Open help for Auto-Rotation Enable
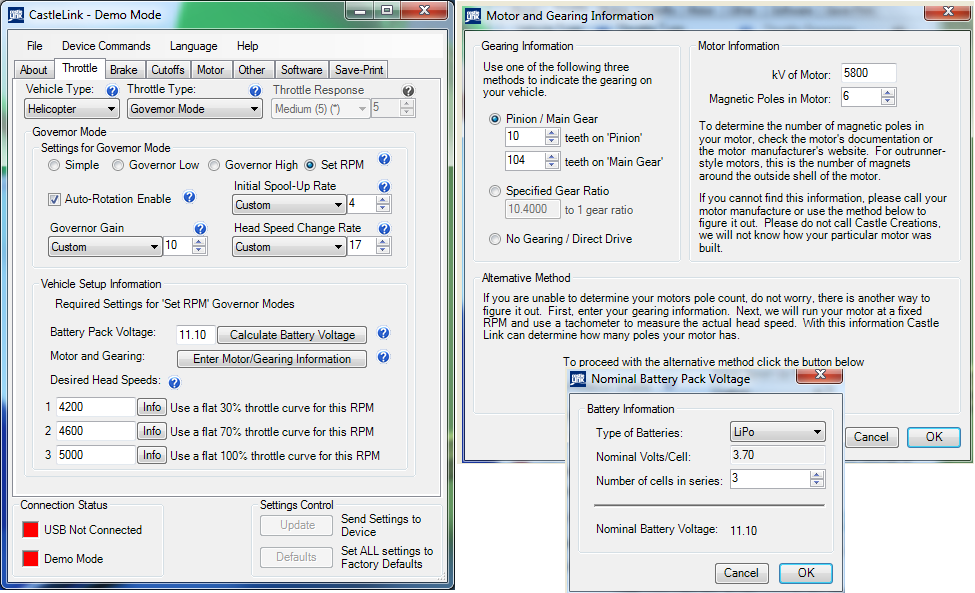 point(190,197)
